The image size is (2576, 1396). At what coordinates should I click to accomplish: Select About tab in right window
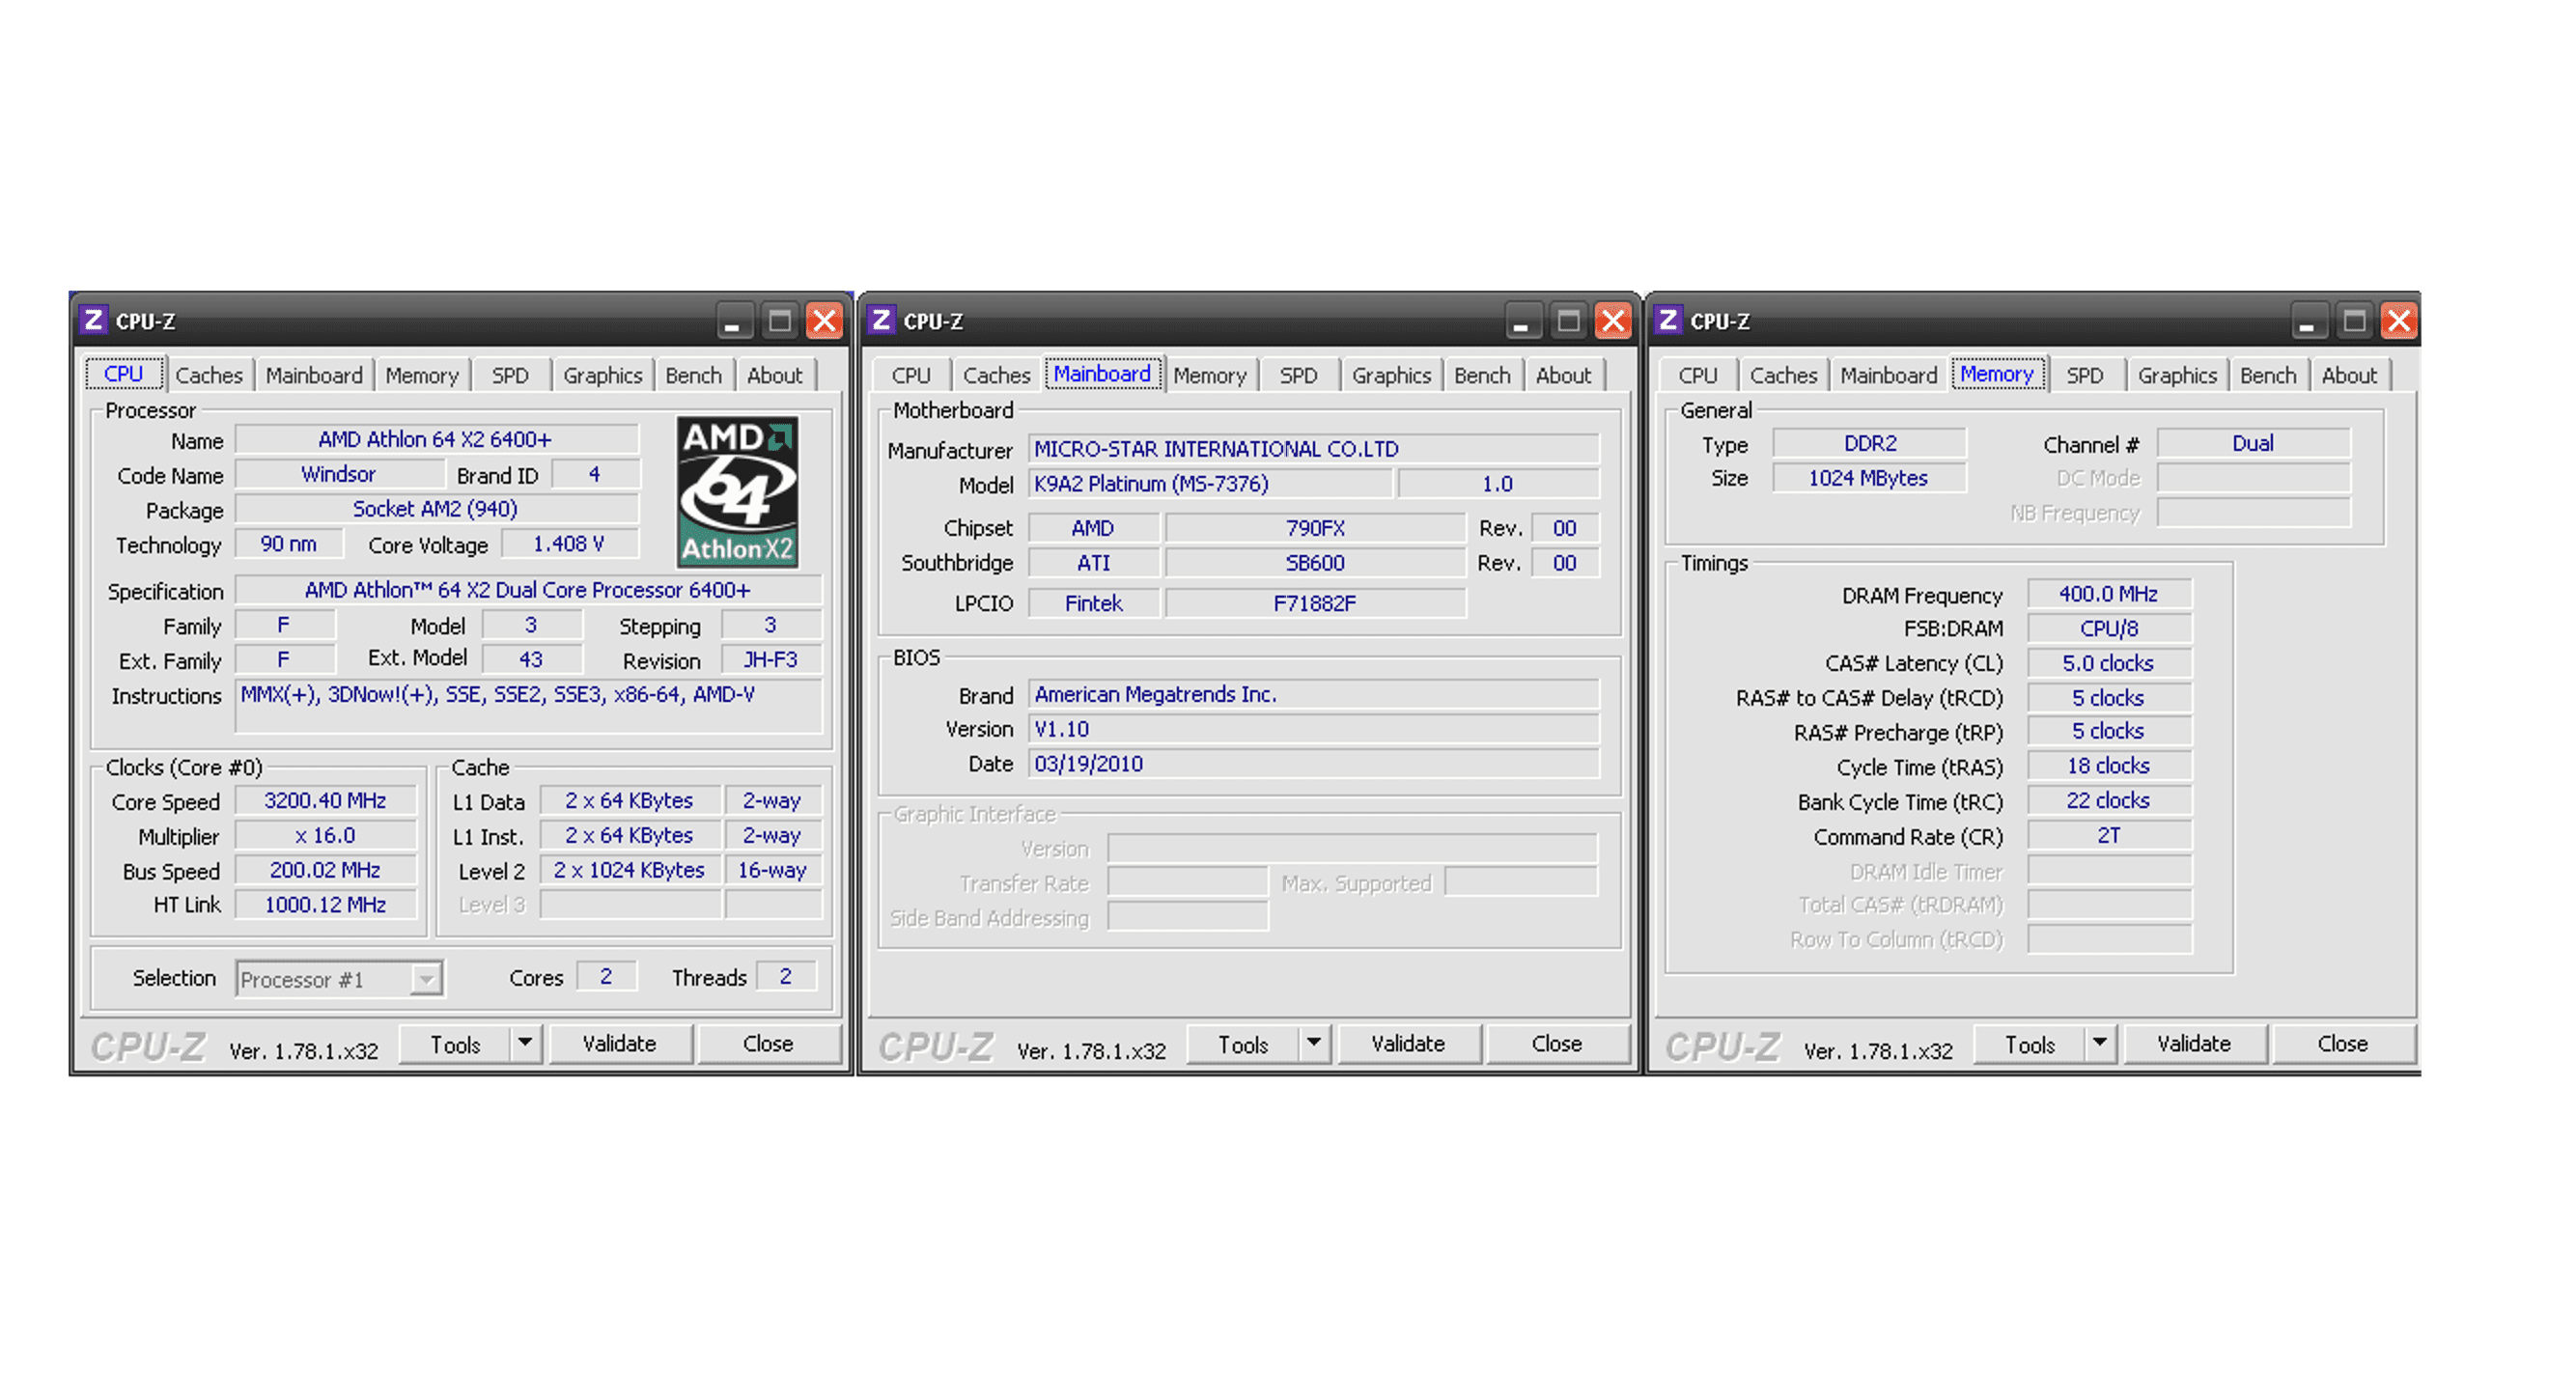(2349, 375)
